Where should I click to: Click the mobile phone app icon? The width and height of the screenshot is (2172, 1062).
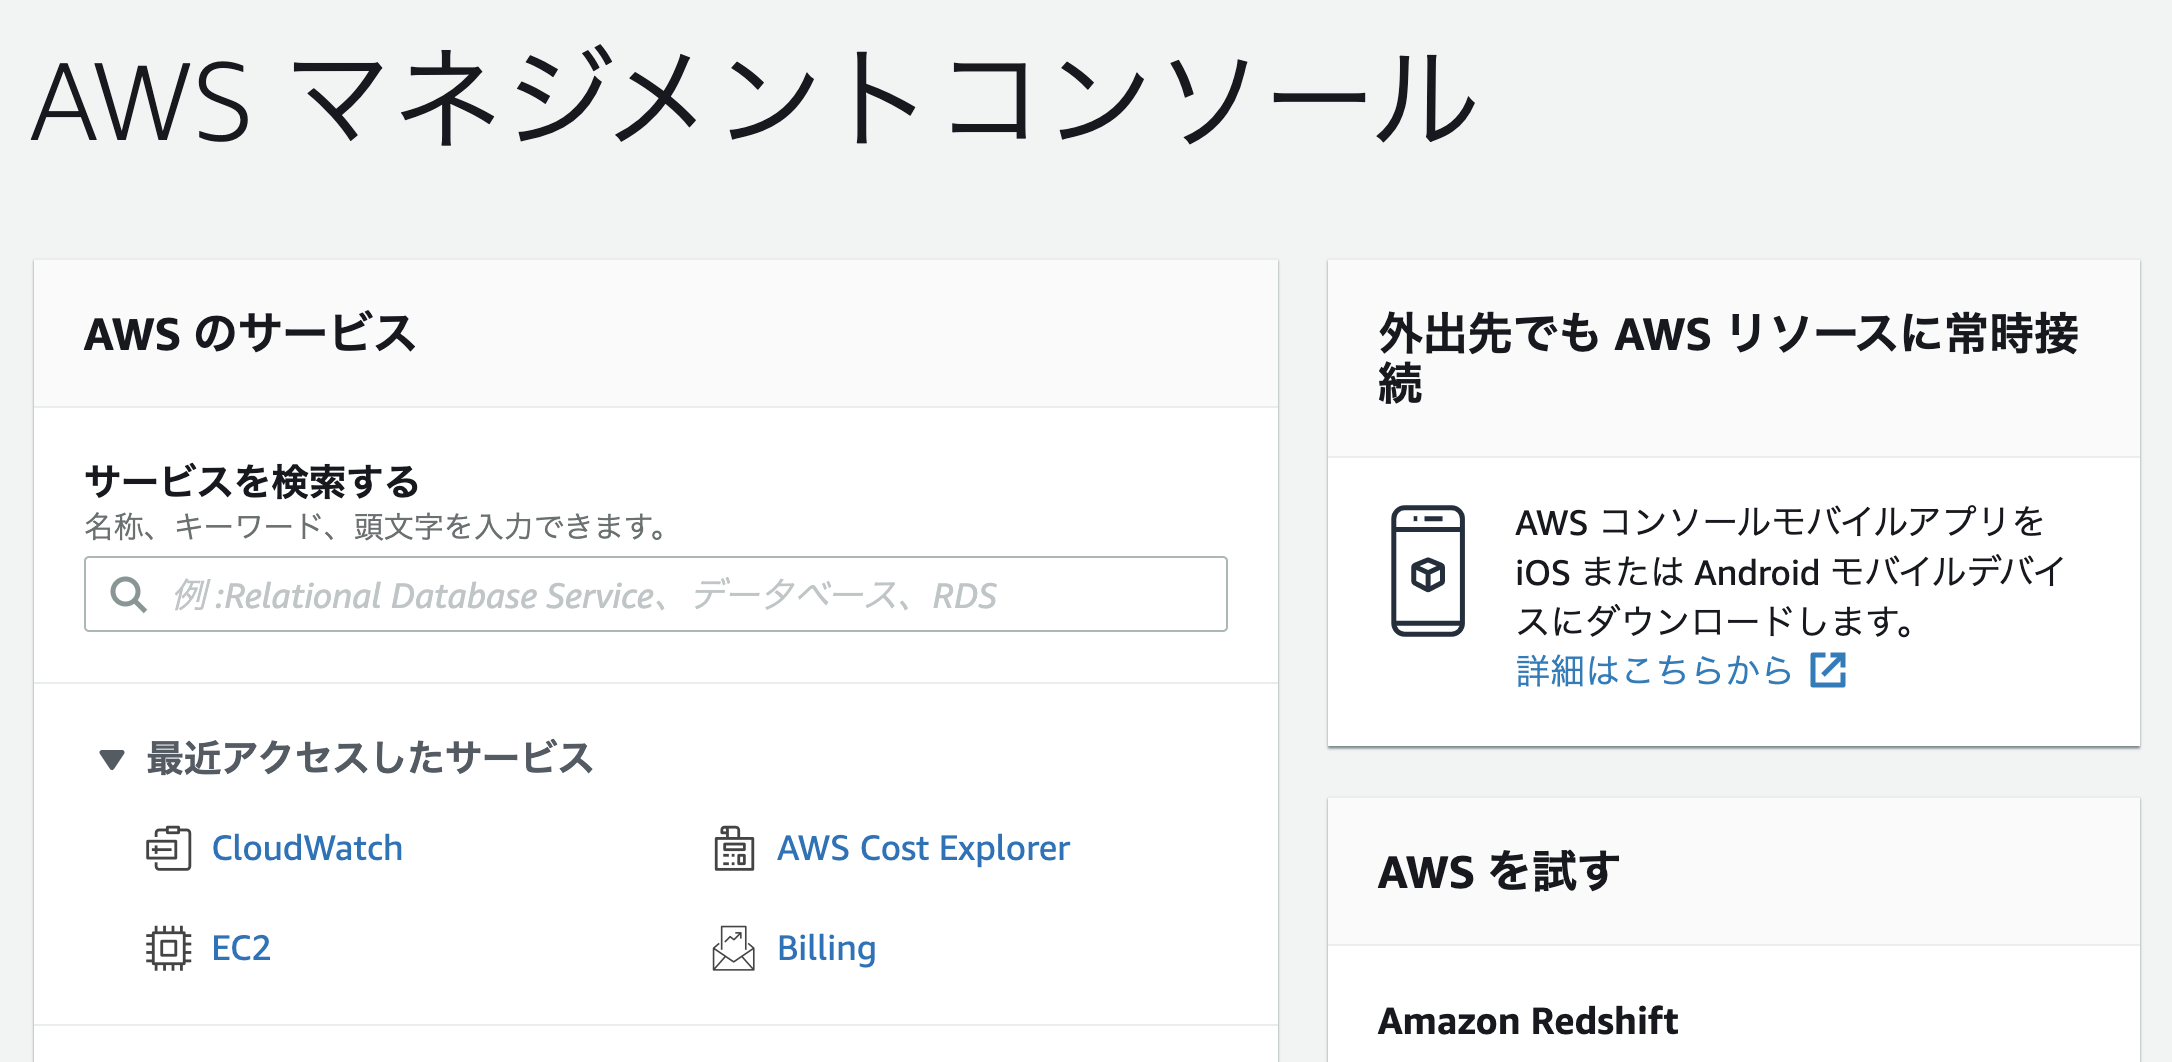pos(1427,571)
